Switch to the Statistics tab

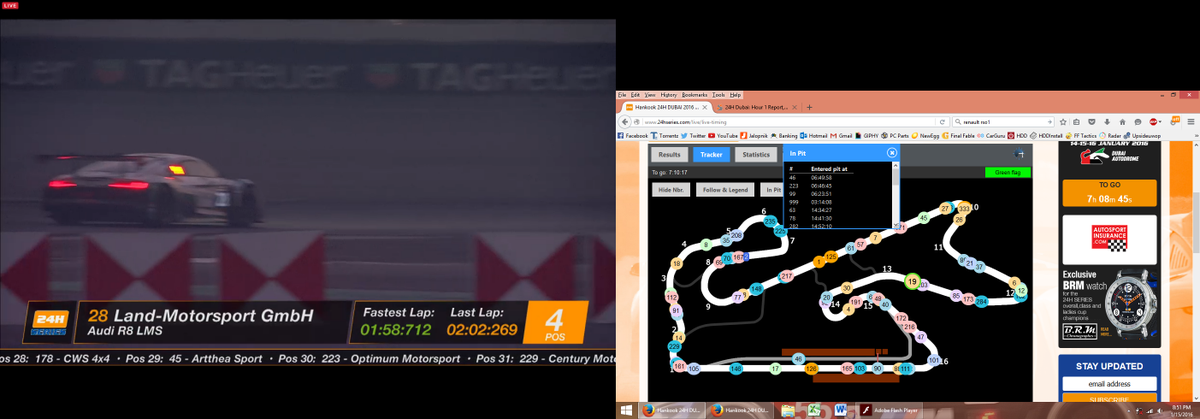756,154
